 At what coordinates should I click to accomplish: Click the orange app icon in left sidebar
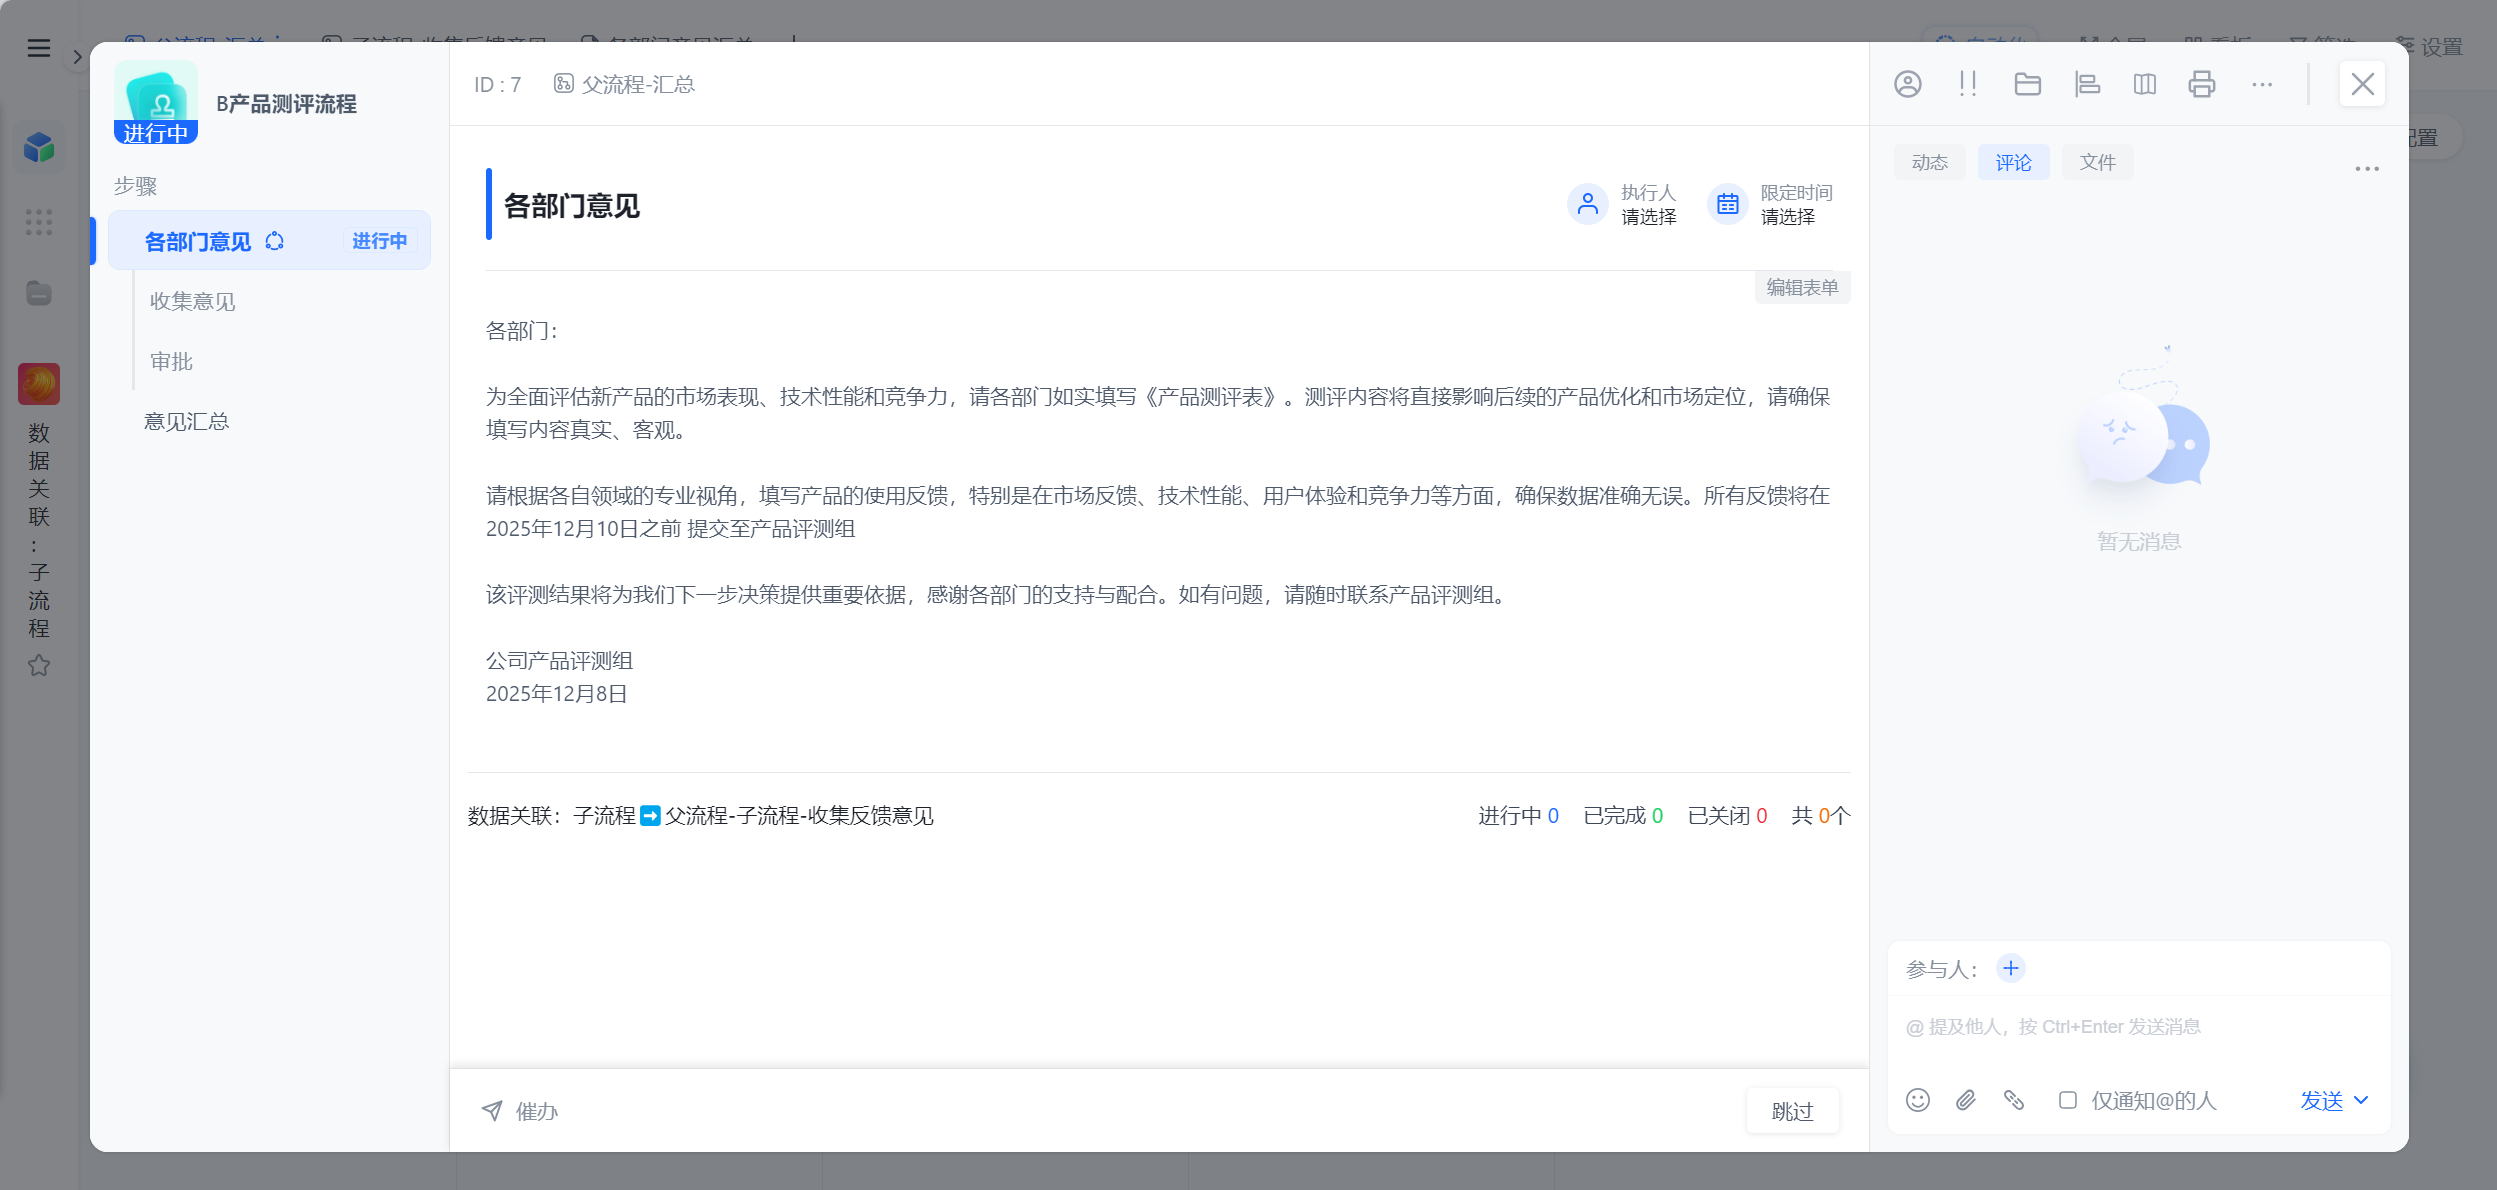coord(39,384)
